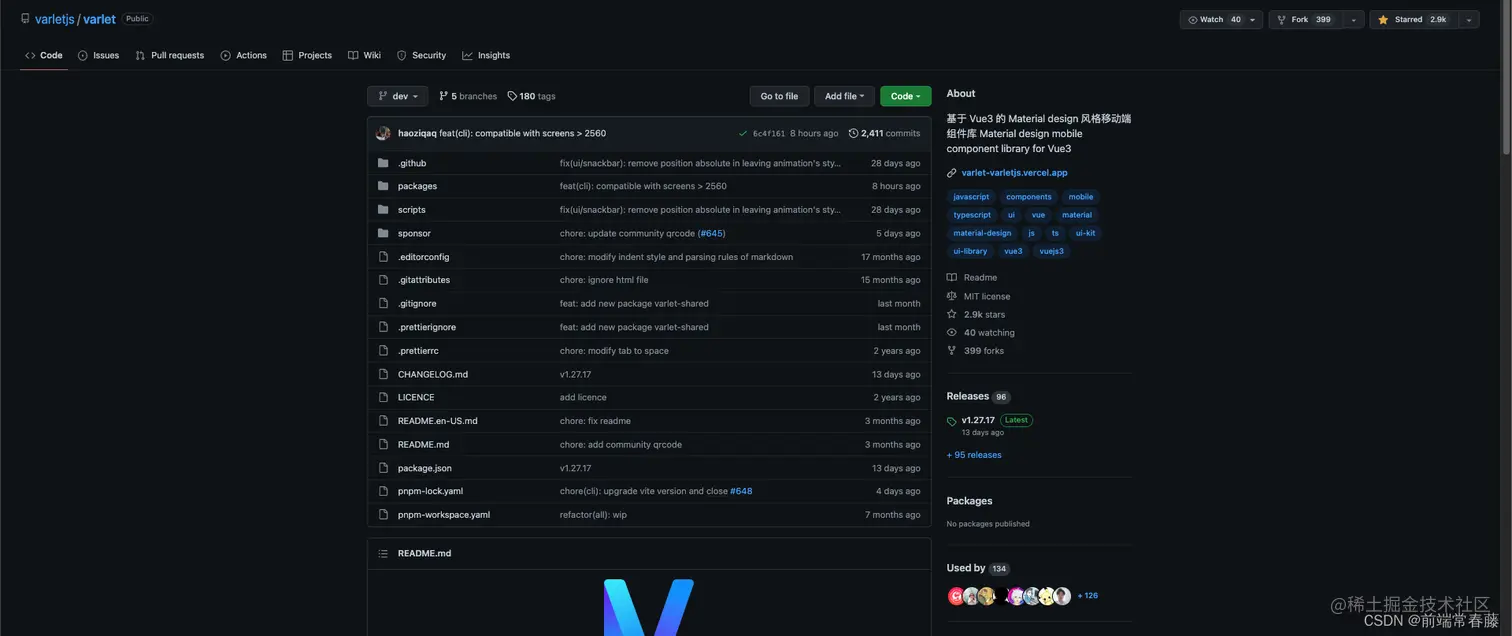Open issue link #648 in pnpm-lock.yaml row
The width and height of the screenshot is (1512, 636).
pyautogui.click(x=741, y=491)
